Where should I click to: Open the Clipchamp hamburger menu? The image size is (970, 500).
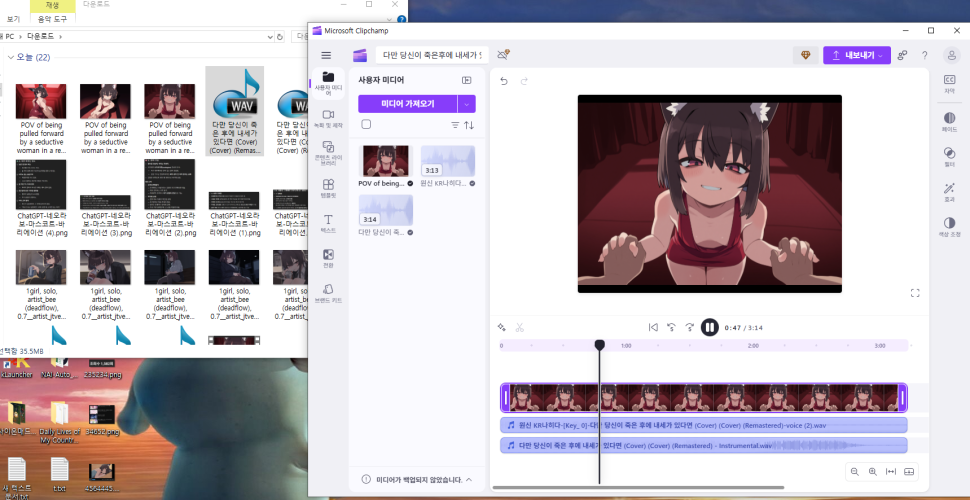tap(326, 55)
